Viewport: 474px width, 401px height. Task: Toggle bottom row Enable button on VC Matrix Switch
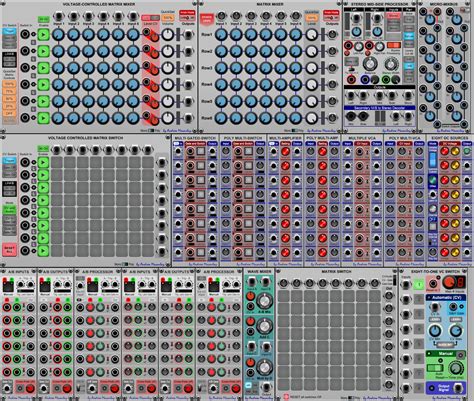coord(43,251)
